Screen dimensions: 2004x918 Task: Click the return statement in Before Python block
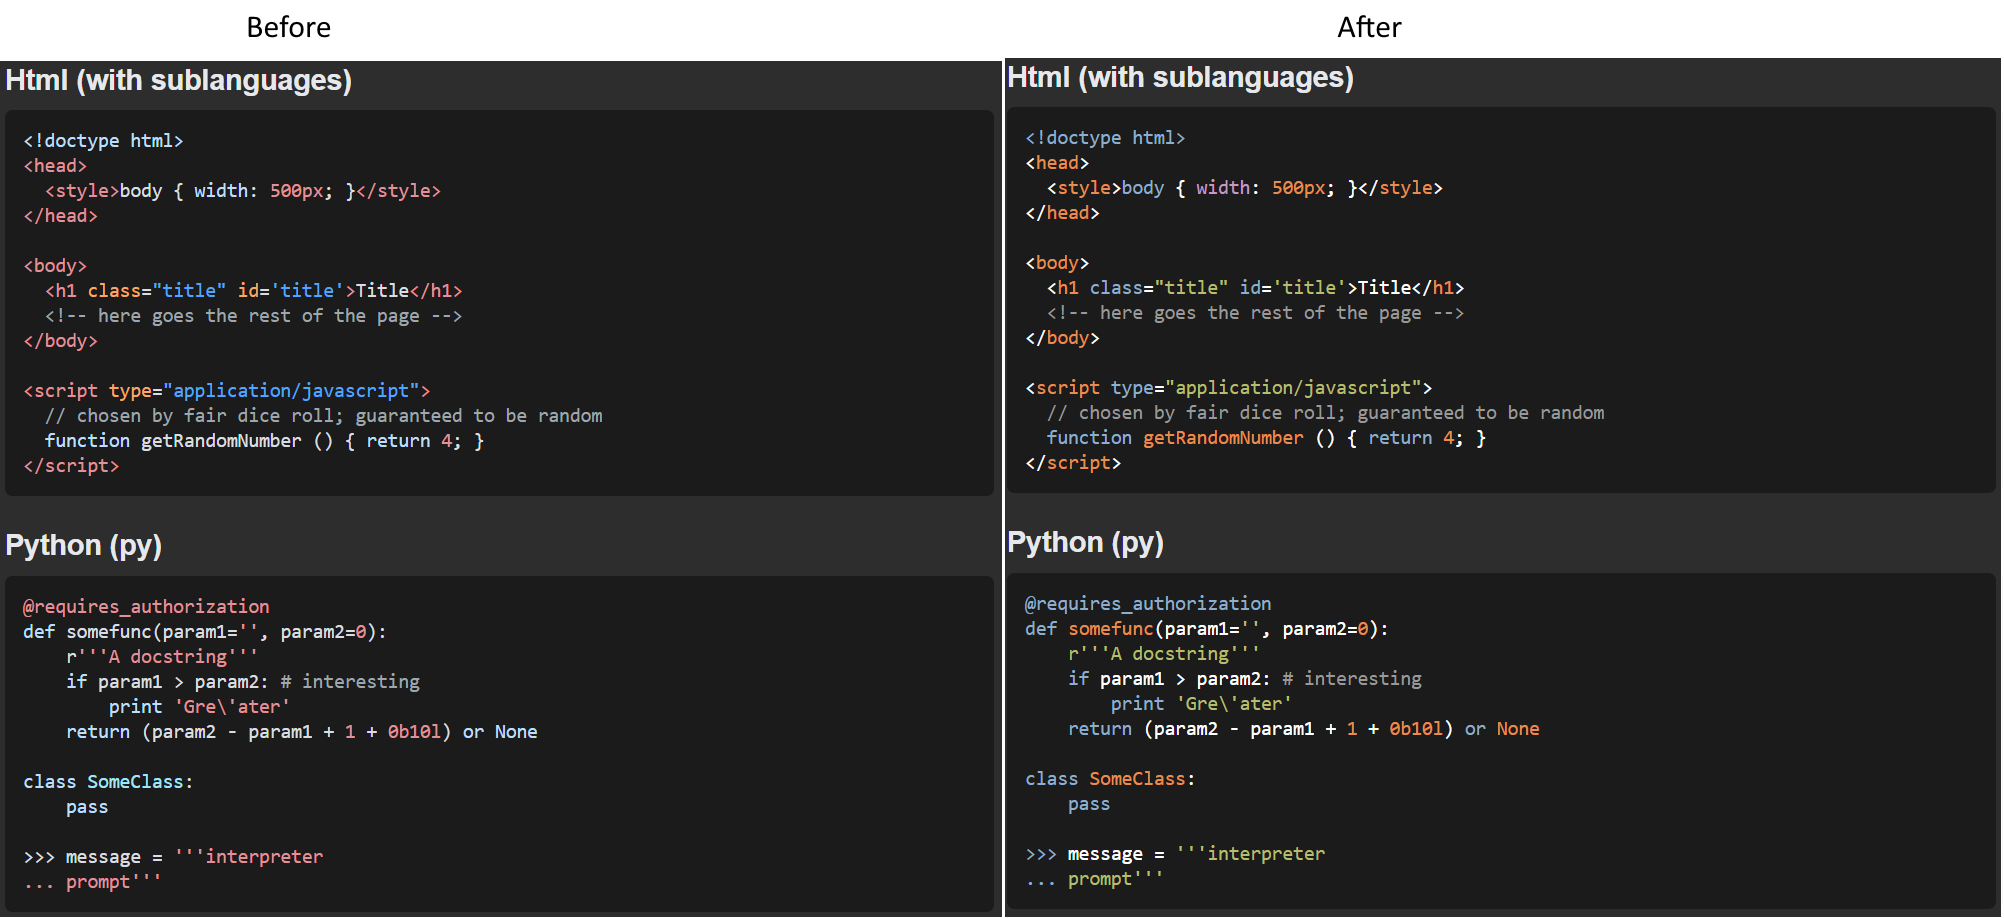pyautogui.click(x=302, y=732)
